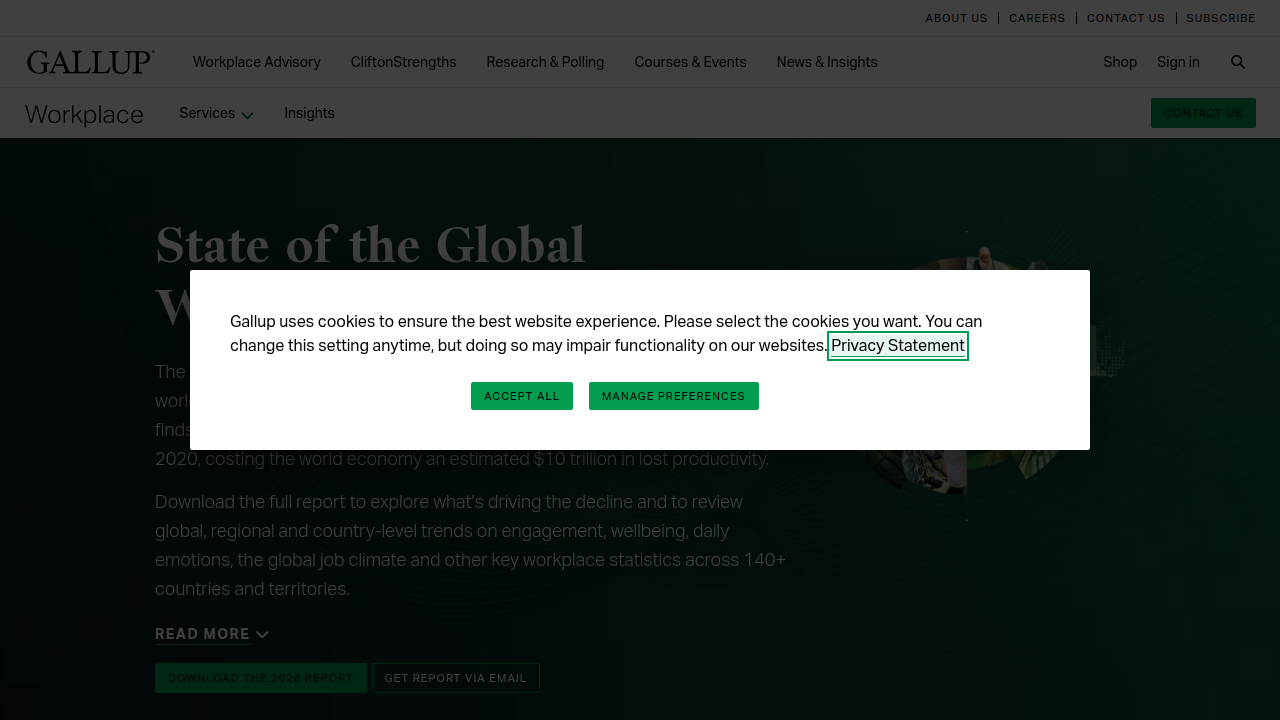Open About Us link
The height and width of the screenshot is (720, 1280).
[x=956, y=18]
